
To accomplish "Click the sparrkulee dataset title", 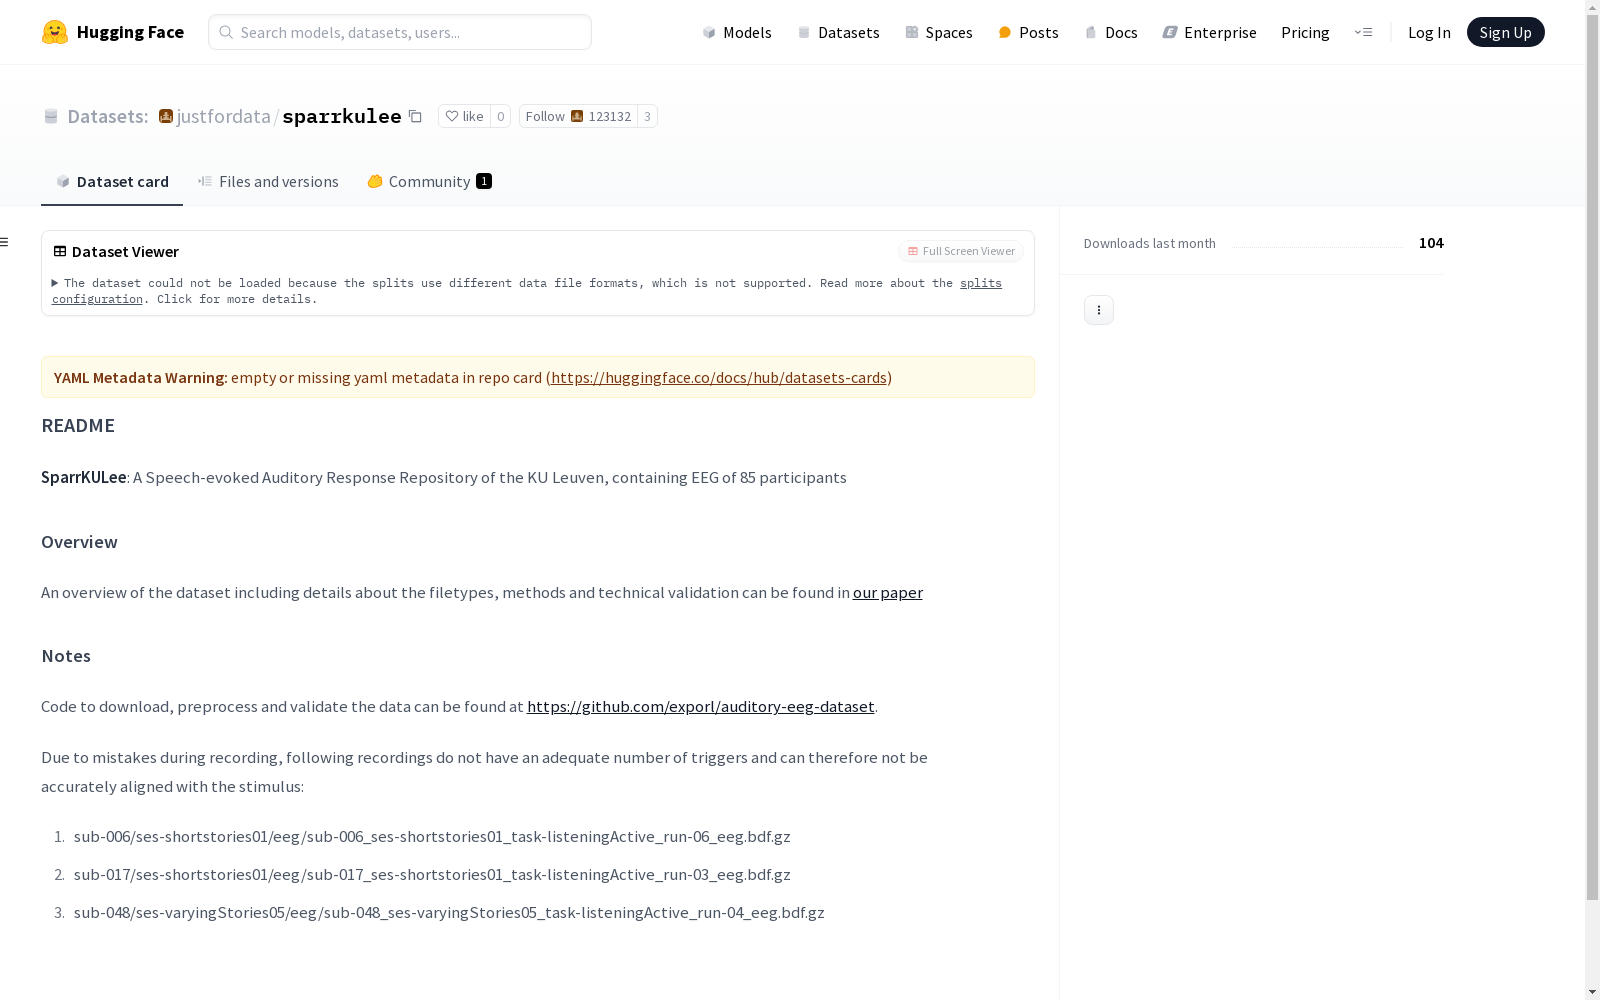I will coord(342,116).
